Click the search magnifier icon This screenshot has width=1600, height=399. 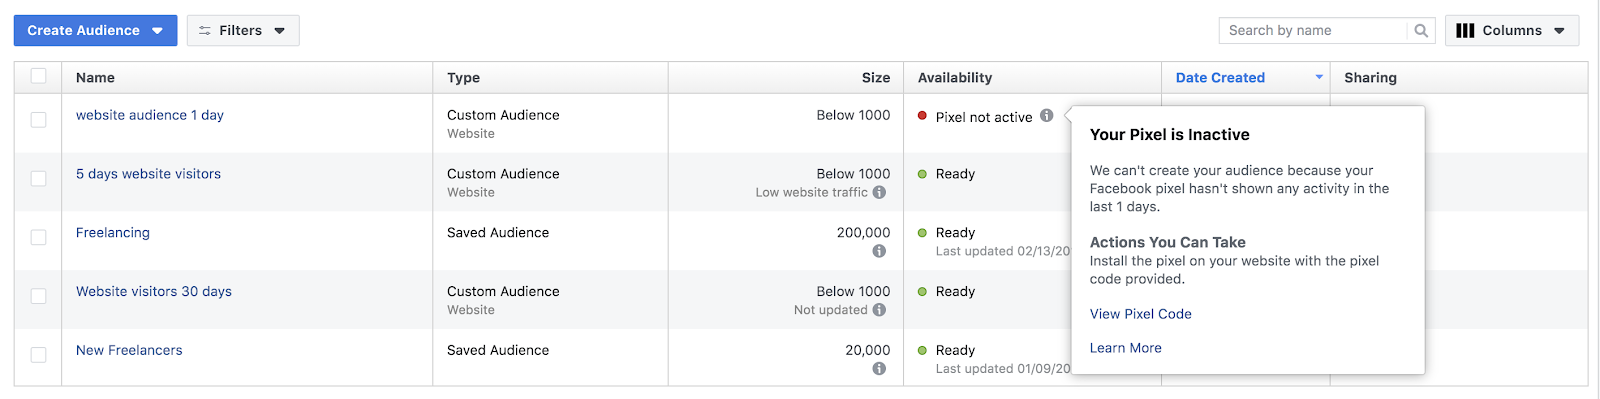click(1421, 31)
